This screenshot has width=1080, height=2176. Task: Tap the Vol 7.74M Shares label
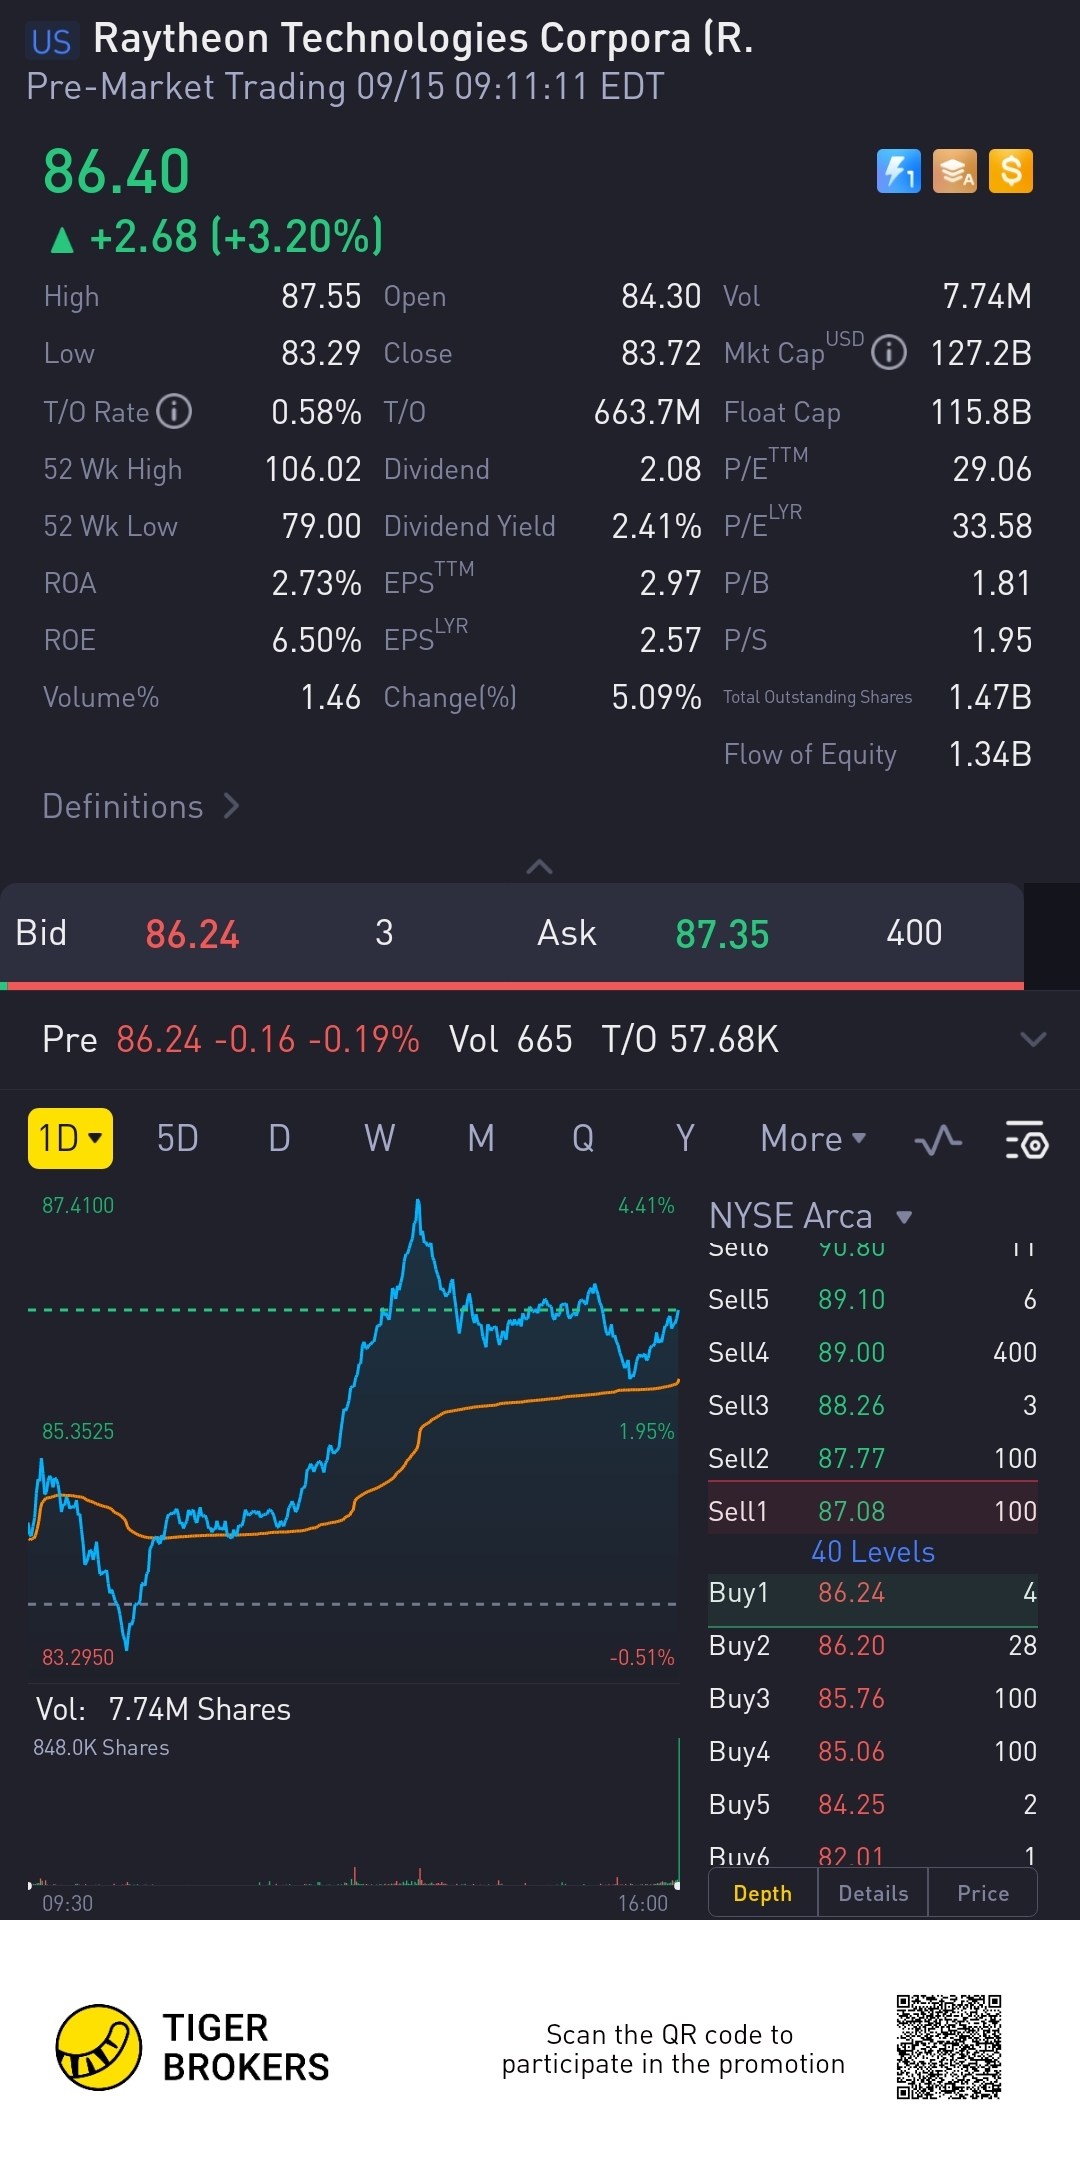(163, 1709)
